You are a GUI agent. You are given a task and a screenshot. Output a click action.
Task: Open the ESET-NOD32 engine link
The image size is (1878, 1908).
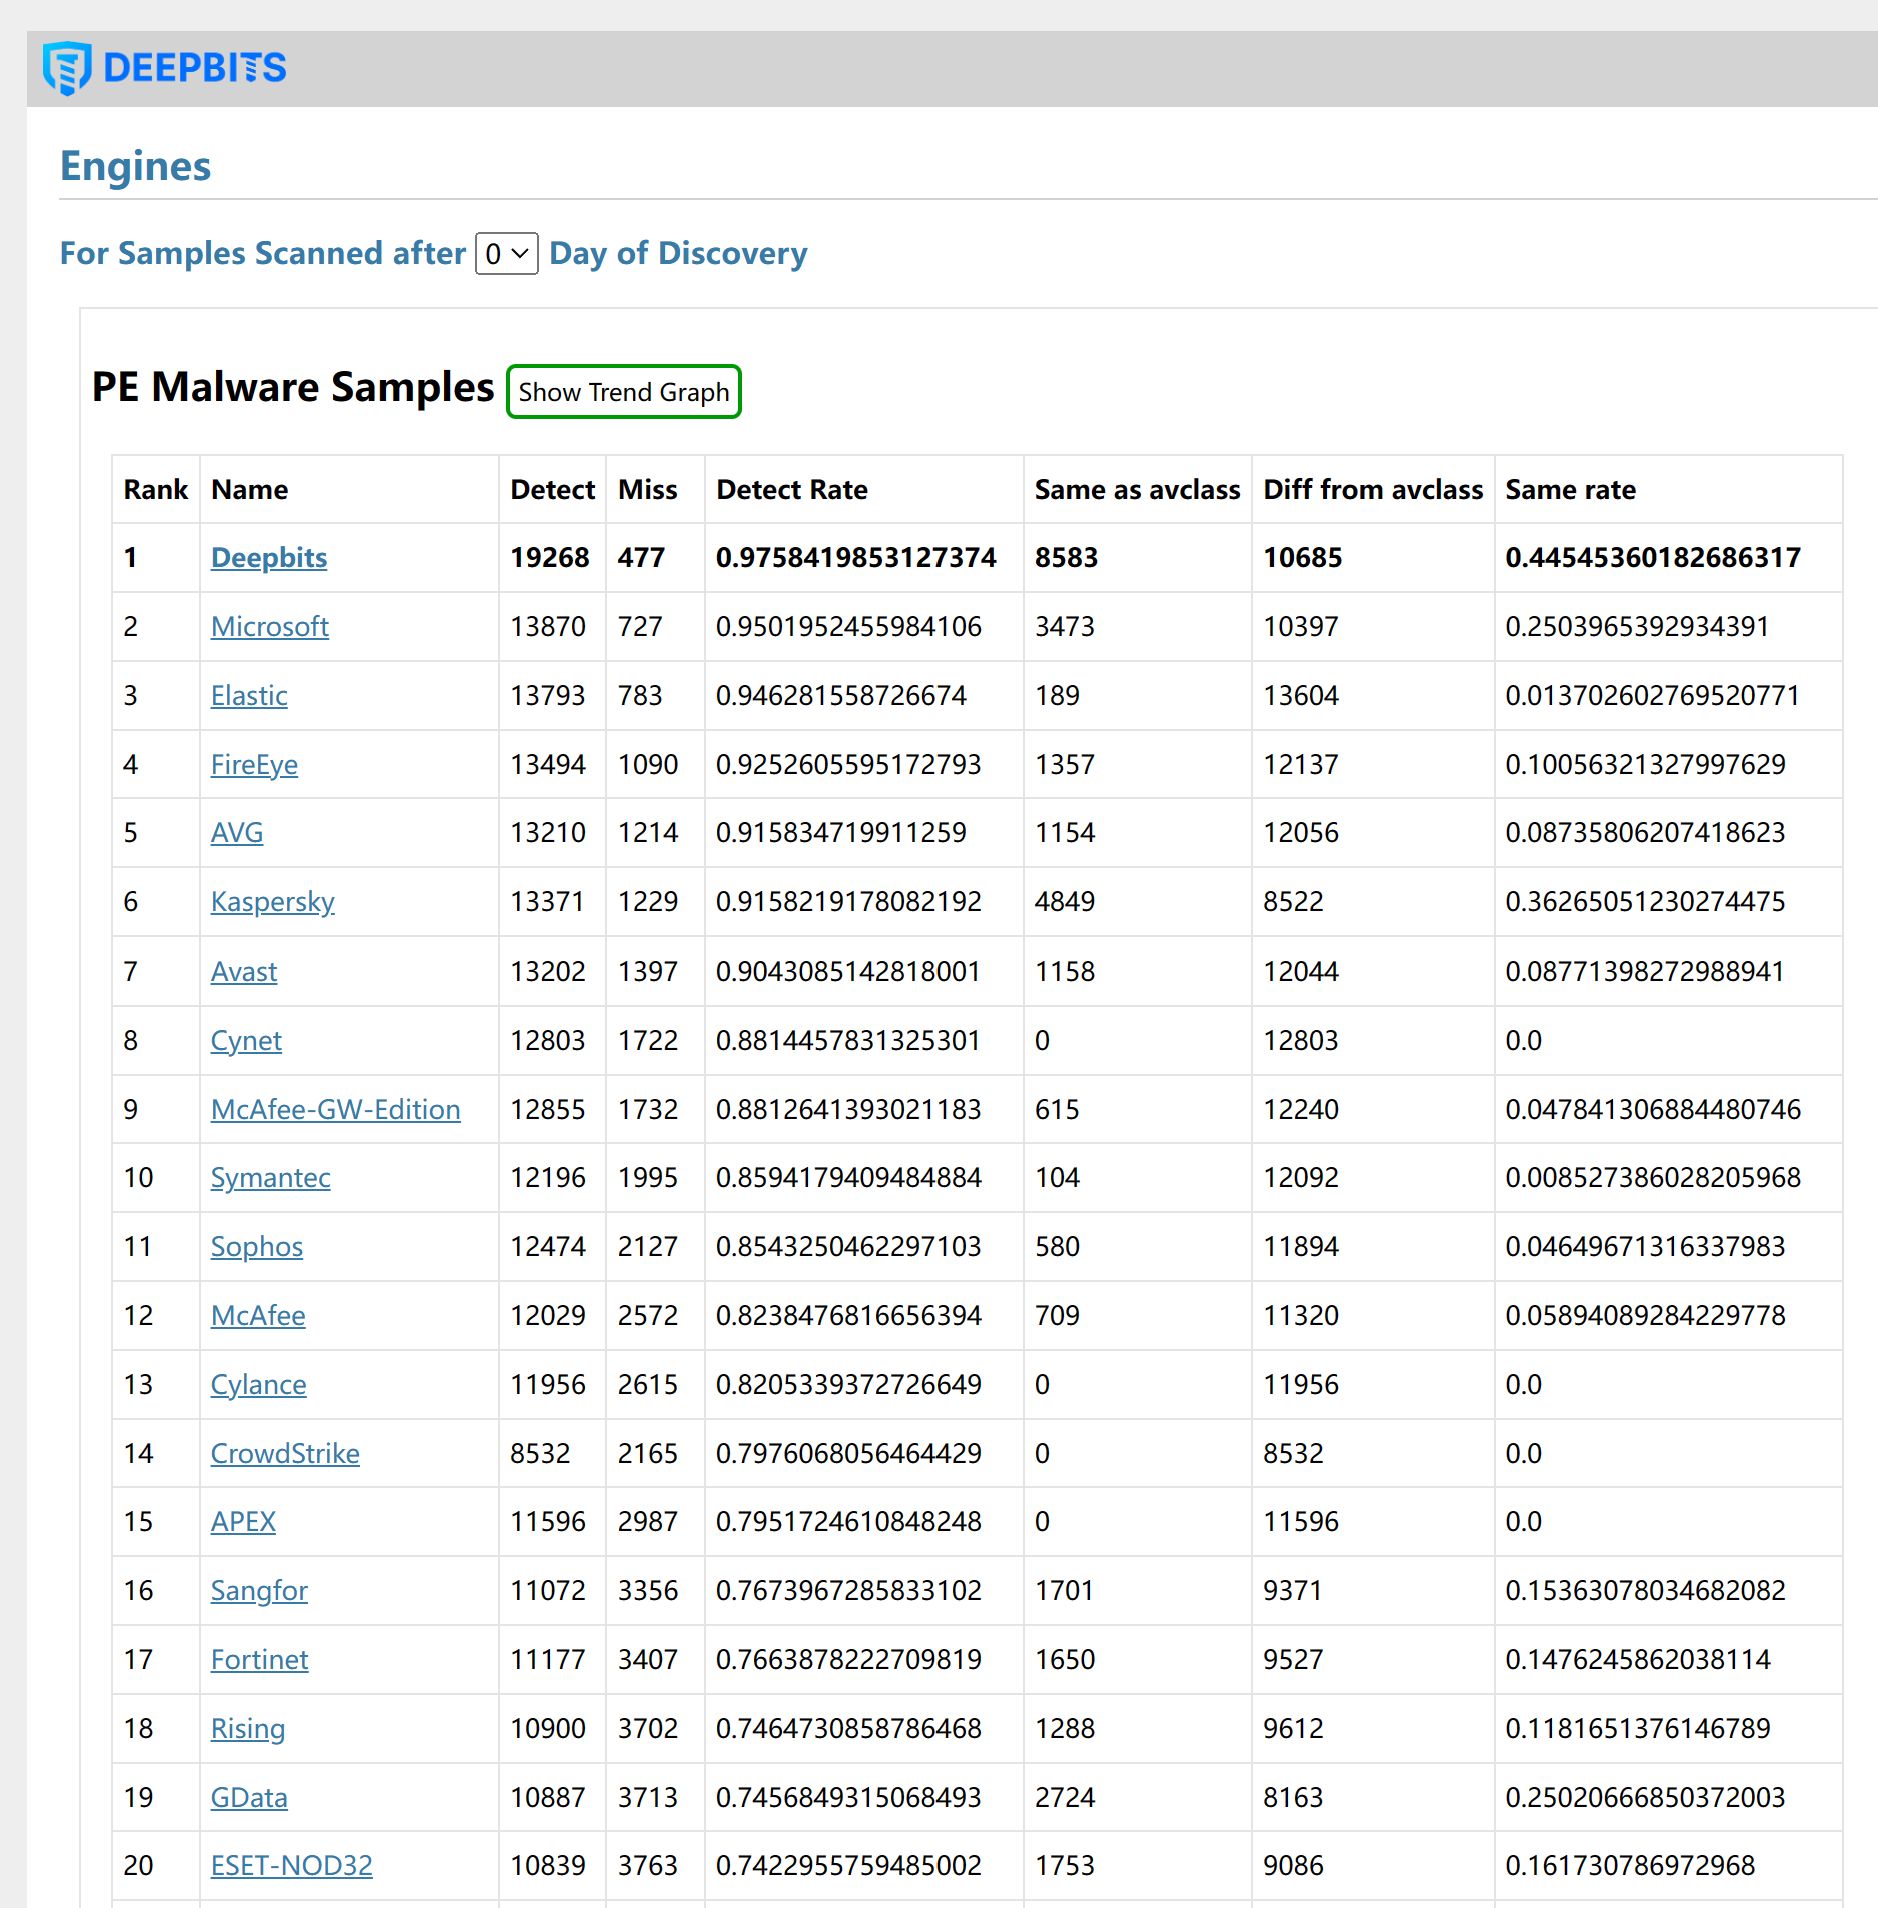point(292,1866)
